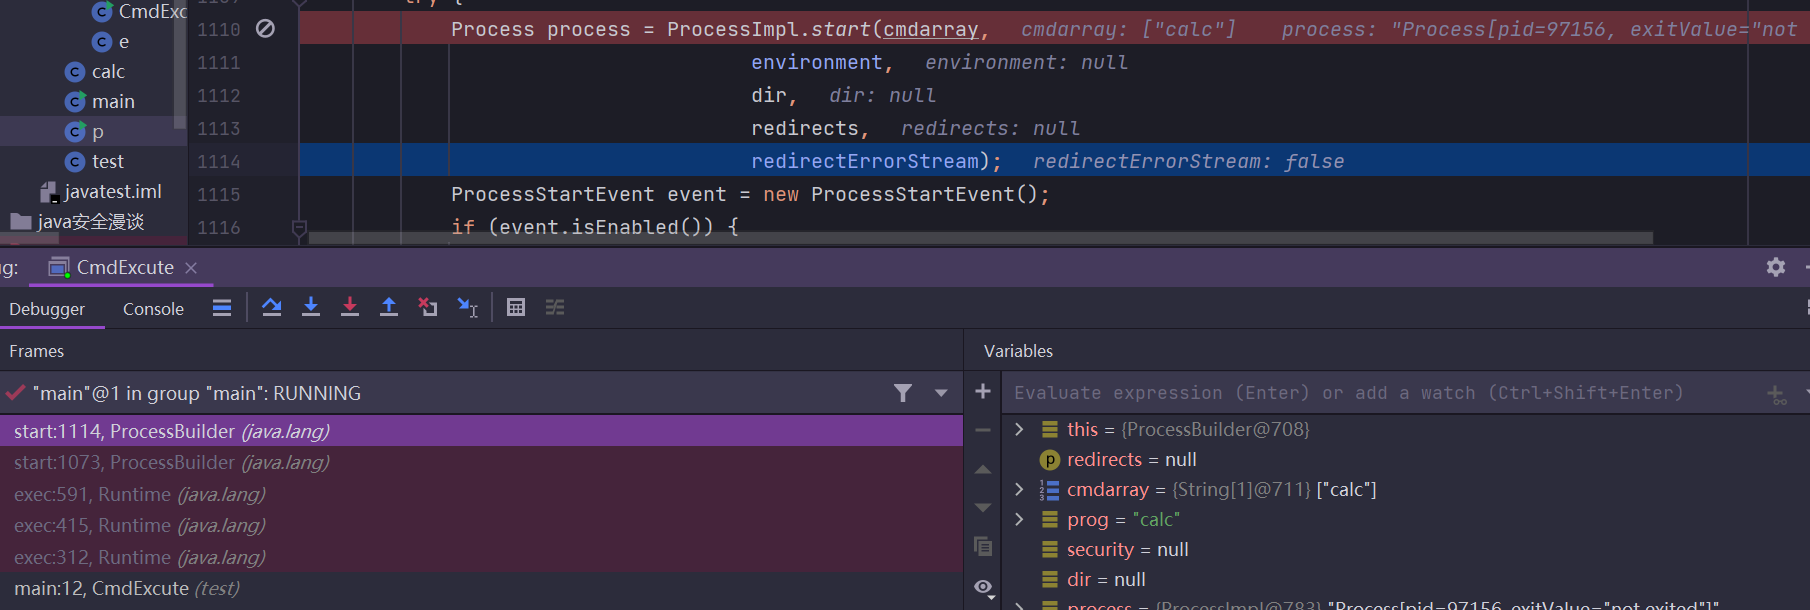The width and height of the screenshot is (1810, 610).
Task: Click the Show Execution Point icon
Action: pos(222,307)
